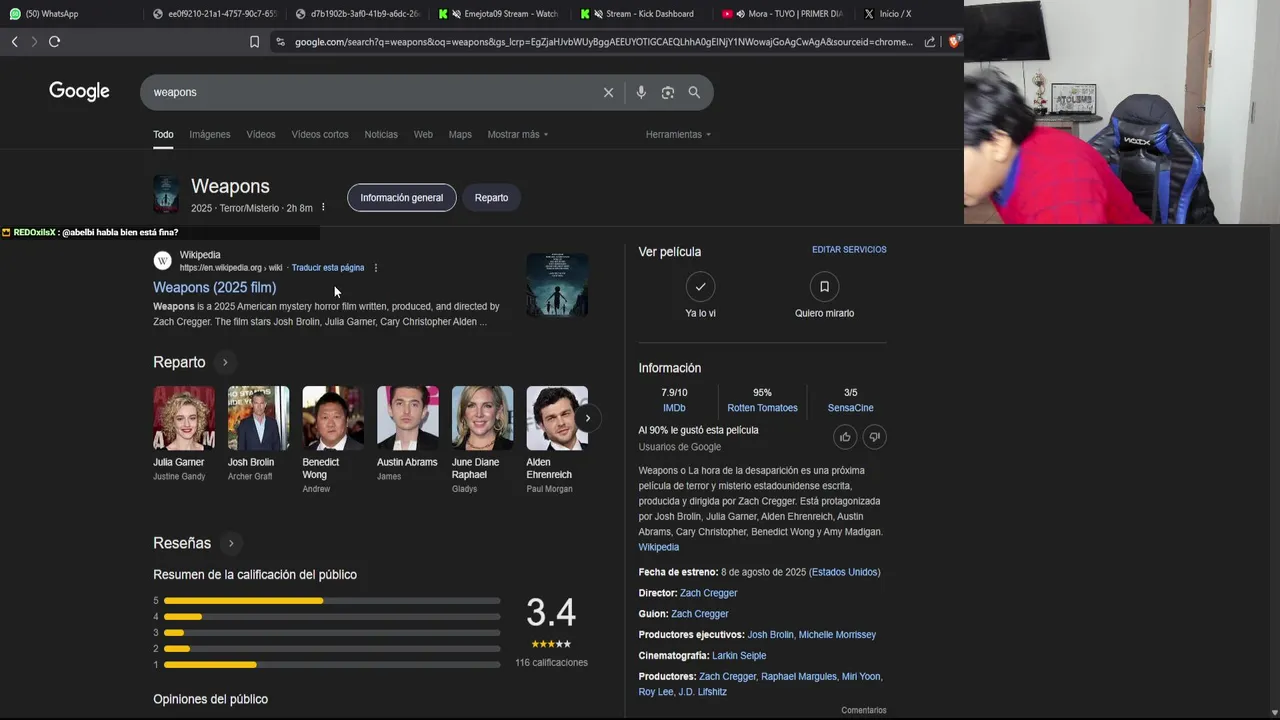Start voice search microphone icon

point(641,92)
